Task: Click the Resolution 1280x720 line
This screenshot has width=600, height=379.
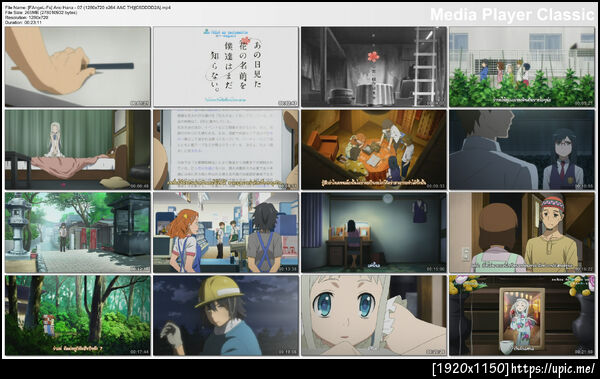Action: (x=26, y=18)
